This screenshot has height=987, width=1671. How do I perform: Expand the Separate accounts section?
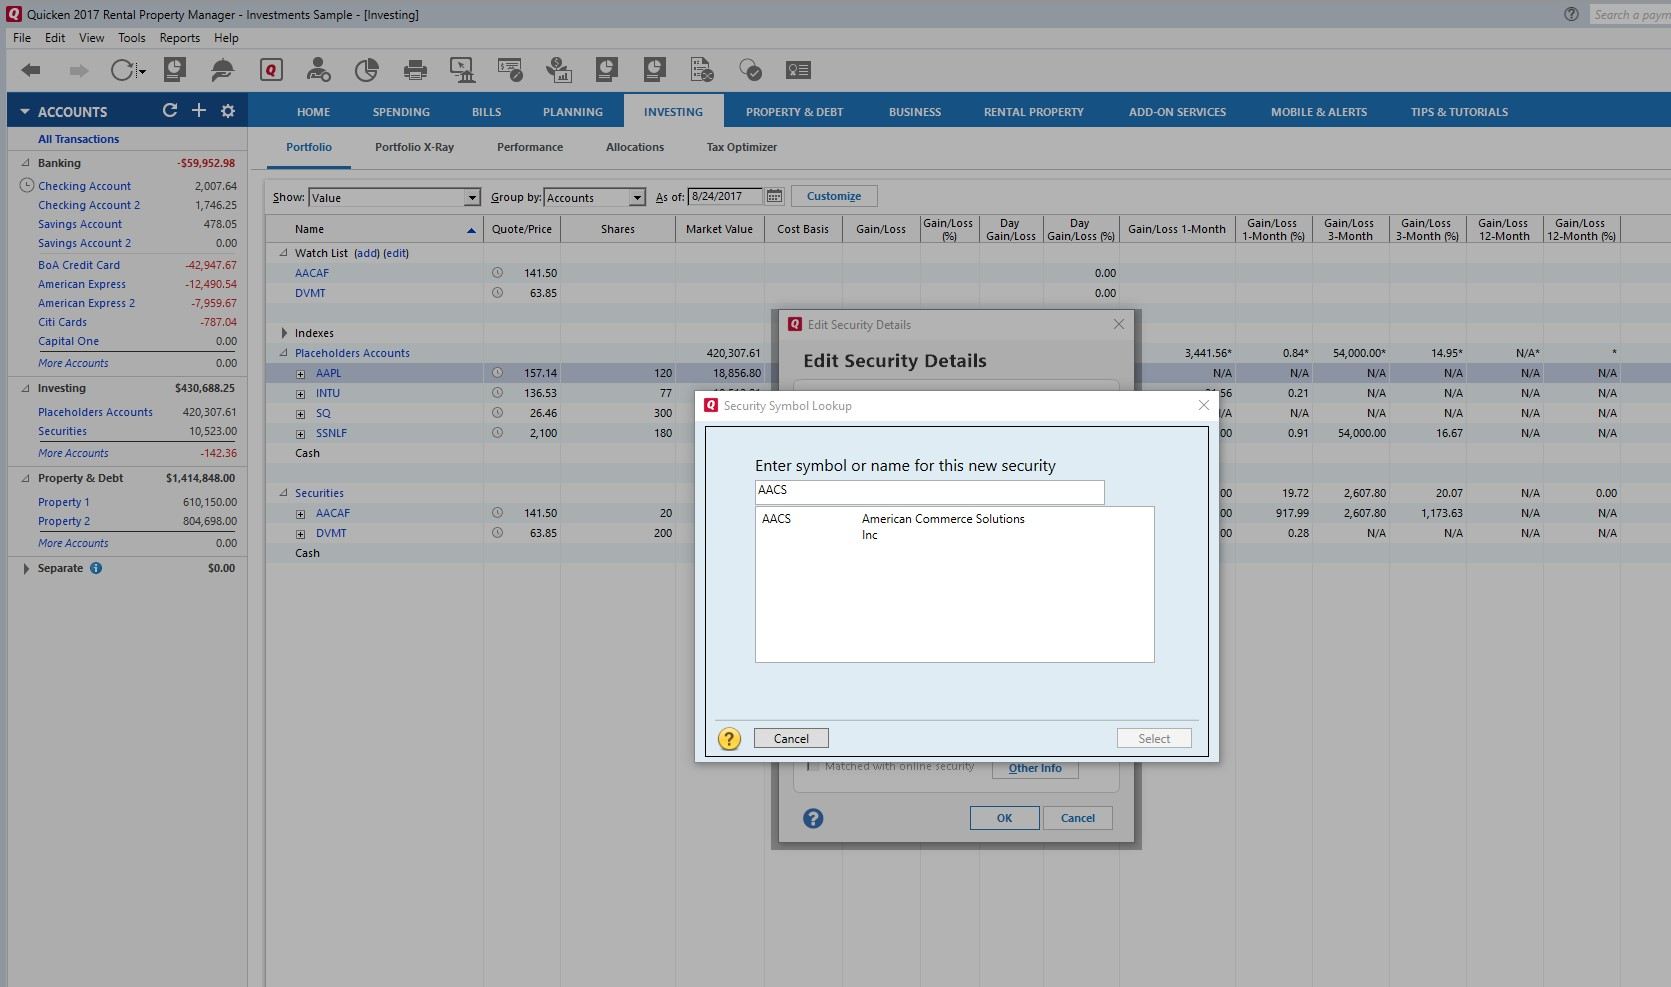(26, 568)
